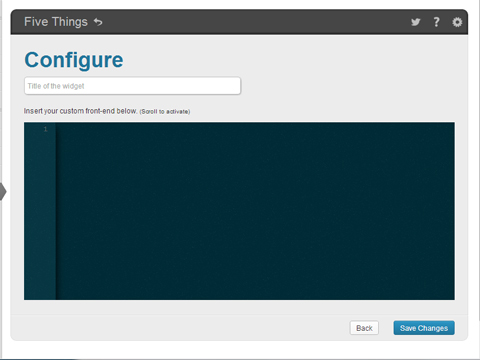Open the help question mark icon
Image resolution: width=480 pixels, height=360 pixels.
click(436, 22)
